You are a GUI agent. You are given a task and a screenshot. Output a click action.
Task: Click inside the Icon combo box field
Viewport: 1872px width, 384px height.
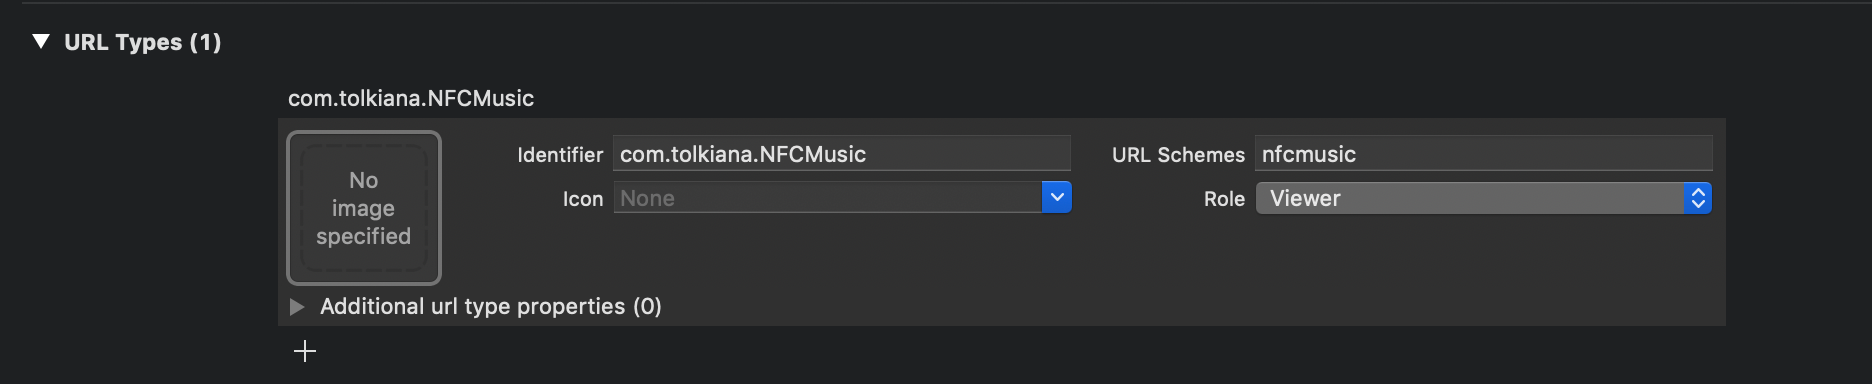coord(828,198)
